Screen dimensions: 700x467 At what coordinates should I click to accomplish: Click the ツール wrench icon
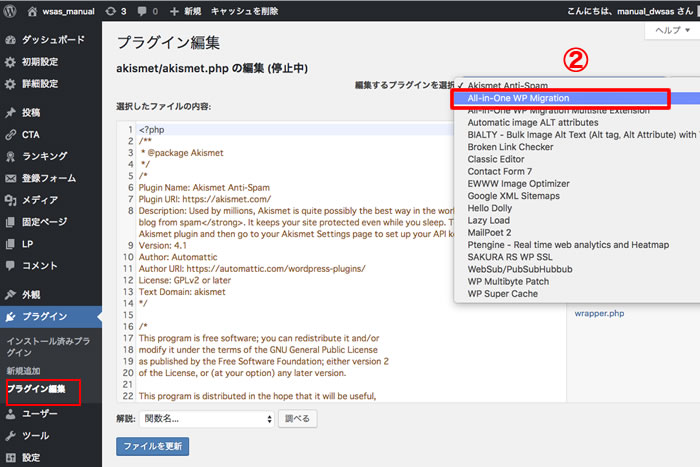(10, 436)
